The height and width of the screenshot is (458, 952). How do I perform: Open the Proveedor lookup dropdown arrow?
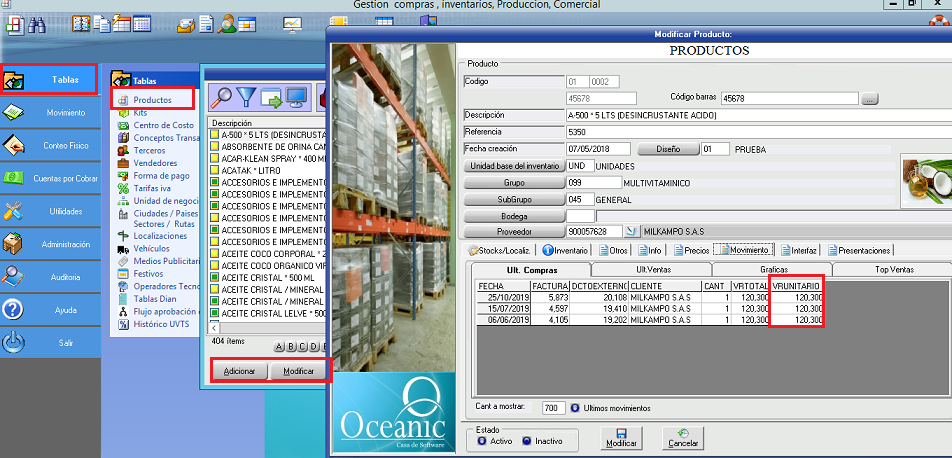630,231
